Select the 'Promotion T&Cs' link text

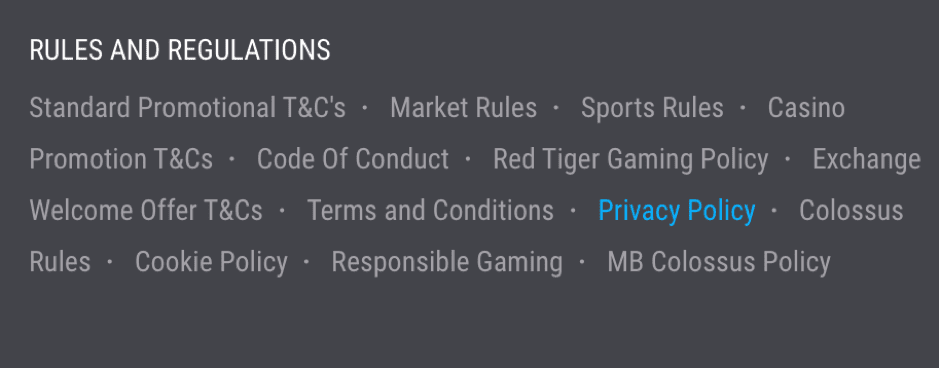(121, 159)
